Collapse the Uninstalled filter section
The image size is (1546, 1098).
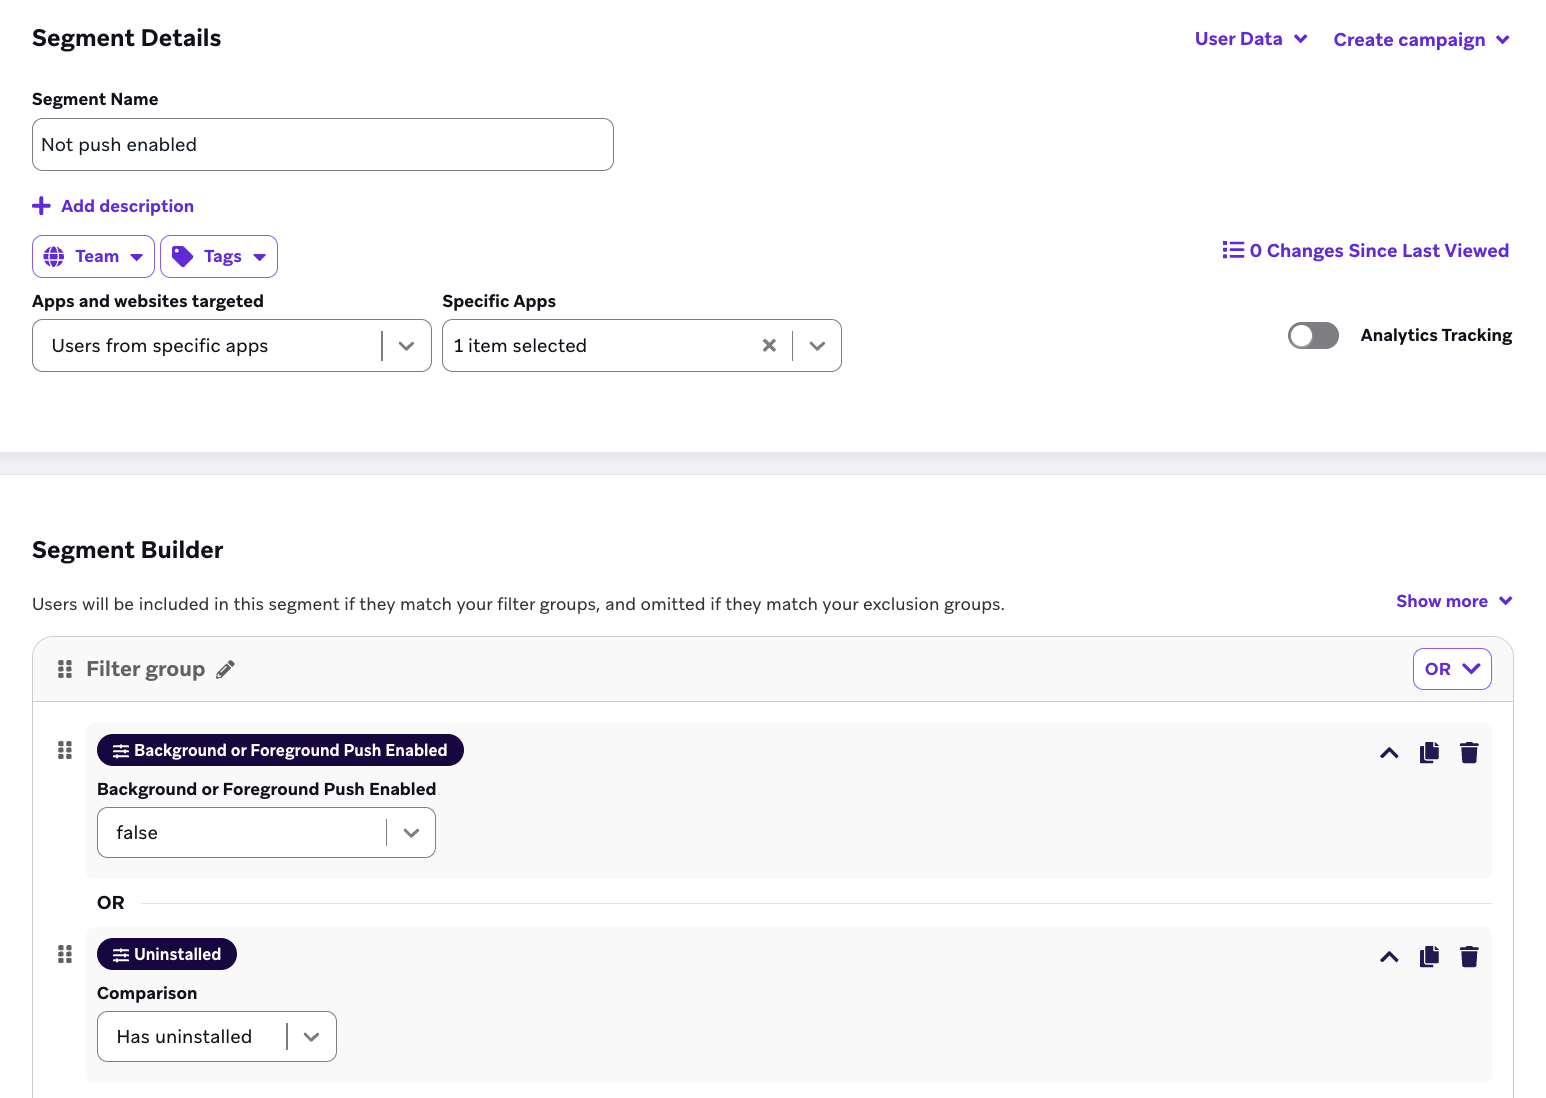click(1389, 957)
